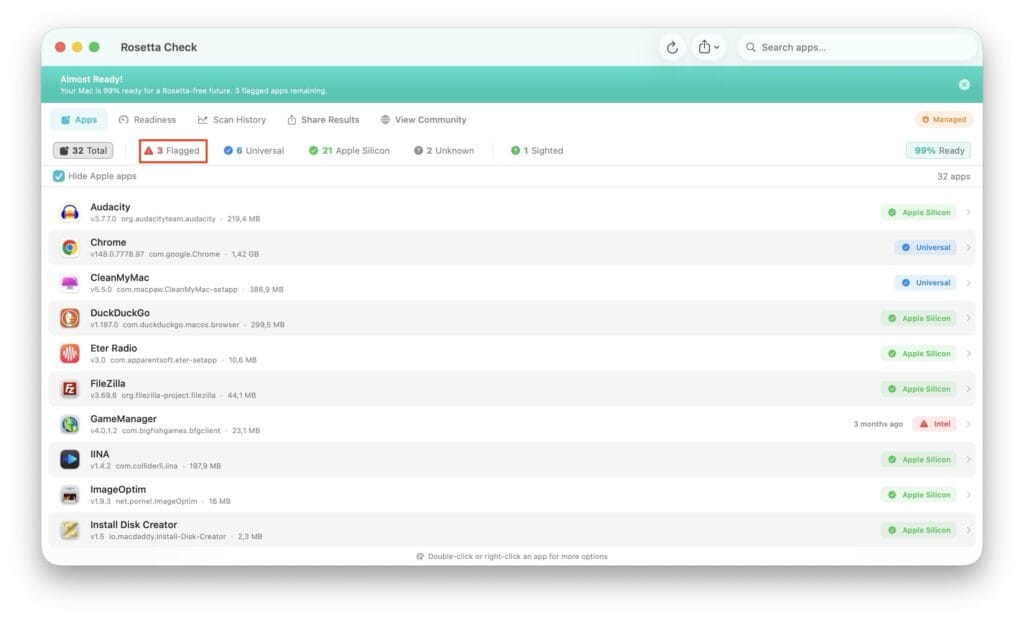
Task: Click the Install Disk Creator icon
Action: point(70,530)
